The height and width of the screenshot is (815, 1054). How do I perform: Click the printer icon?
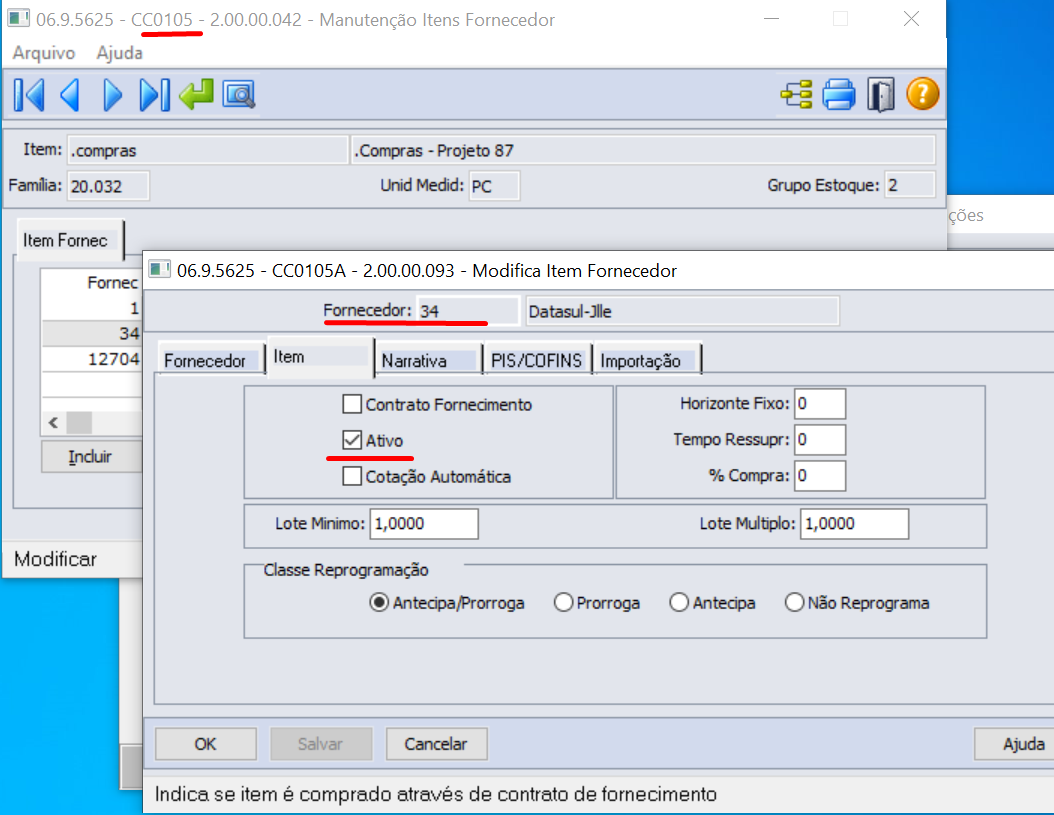coord(839,94)
